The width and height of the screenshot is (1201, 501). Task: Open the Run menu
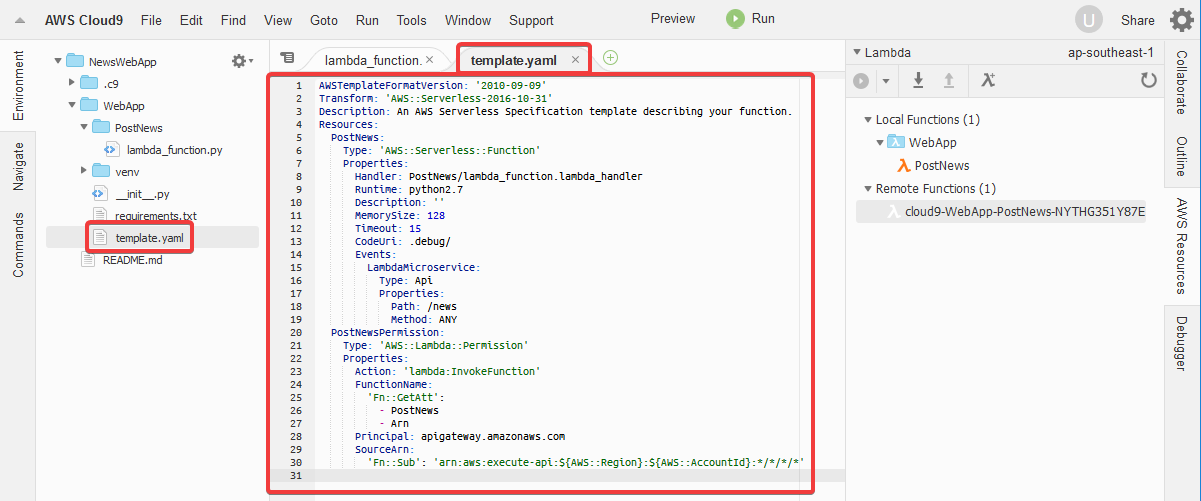(367, 20)
